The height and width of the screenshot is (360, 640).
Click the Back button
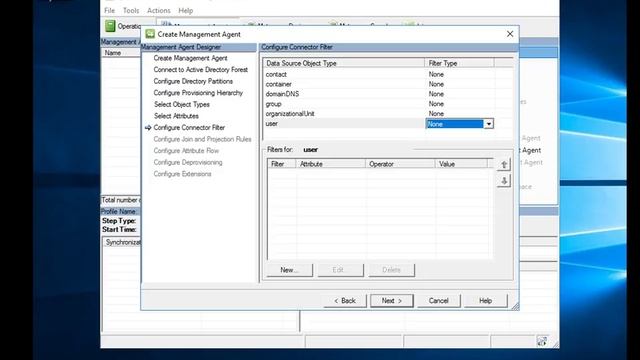[345, 301]
